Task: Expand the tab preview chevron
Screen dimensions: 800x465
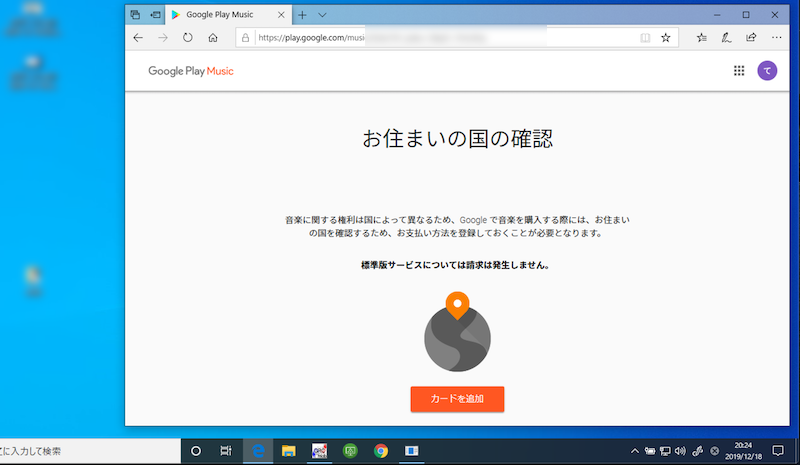Action: pos(322,15)
